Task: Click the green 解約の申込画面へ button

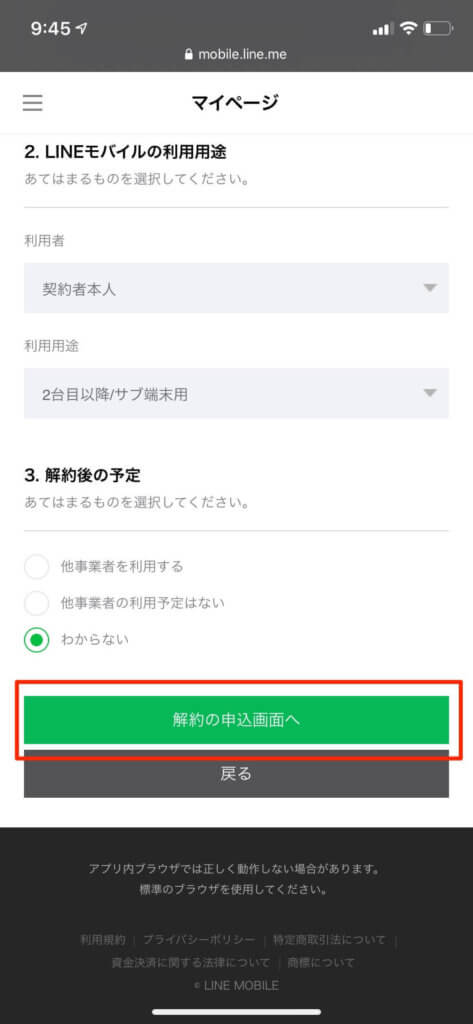Action: pos(236,720)
